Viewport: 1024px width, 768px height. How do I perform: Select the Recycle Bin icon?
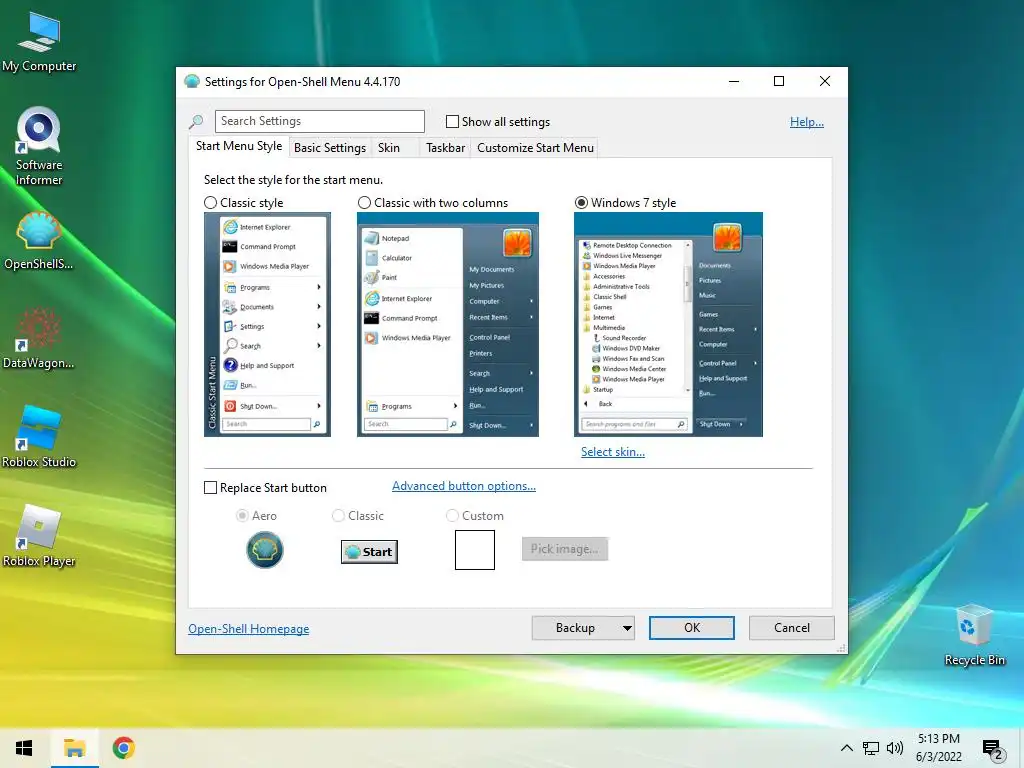974,635
